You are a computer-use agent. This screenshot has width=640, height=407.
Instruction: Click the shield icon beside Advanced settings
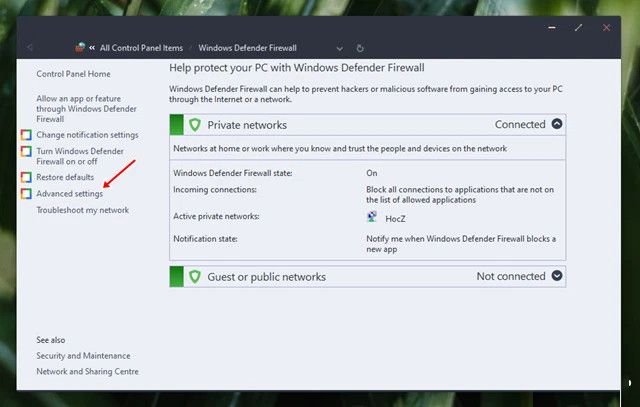point(26,193)
